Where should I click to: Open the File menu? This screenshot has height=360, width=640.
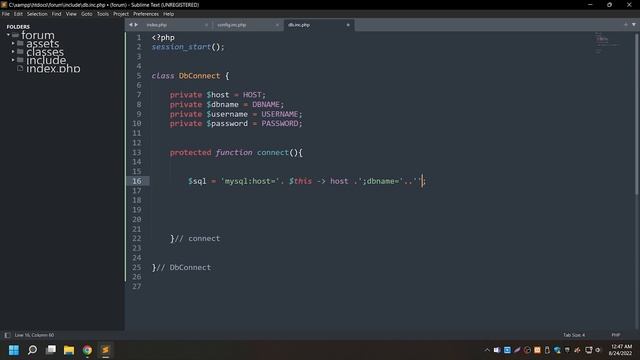coord(6,14)
